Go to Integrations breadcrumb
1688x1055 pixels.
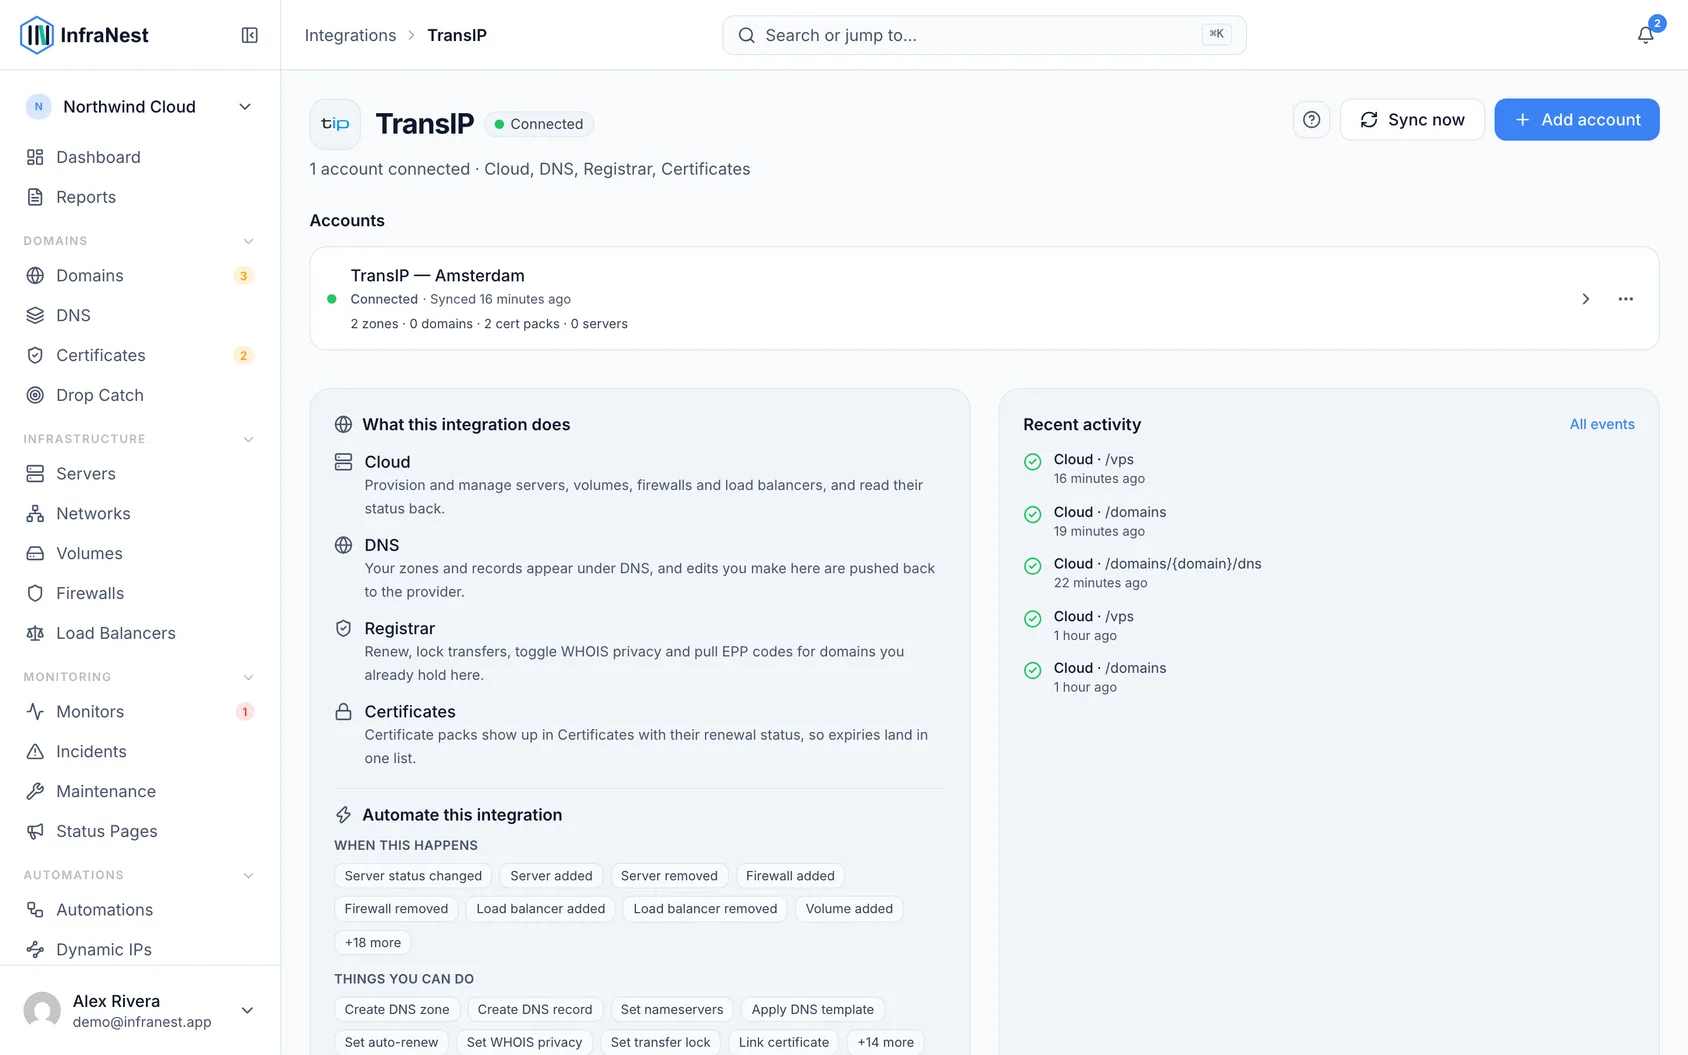tap(350, 35)
